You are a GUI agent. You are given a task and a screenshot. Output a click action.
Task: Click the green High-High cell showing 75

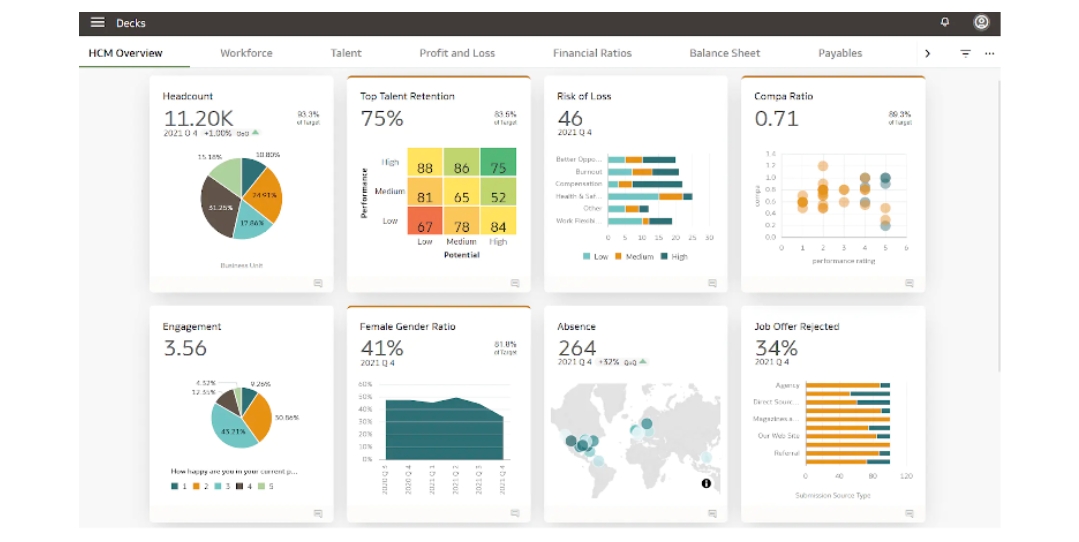497,168
